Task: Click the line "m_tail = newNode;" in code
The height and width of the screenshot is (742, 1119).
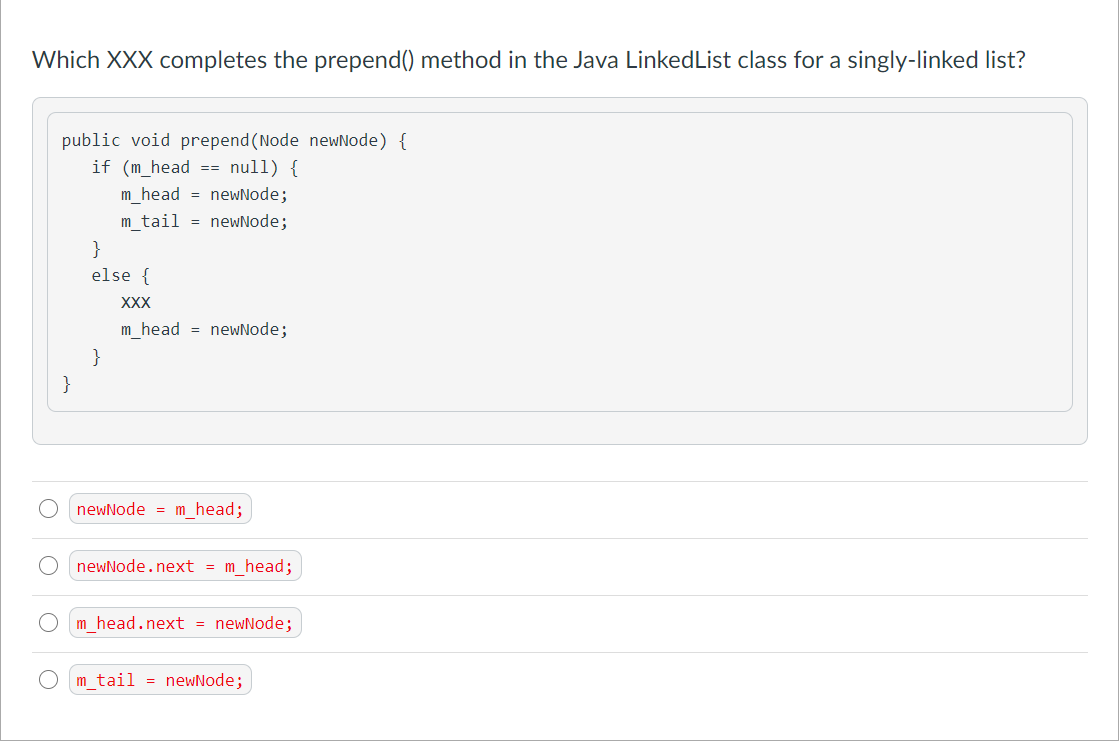Action: pos(204,221)
